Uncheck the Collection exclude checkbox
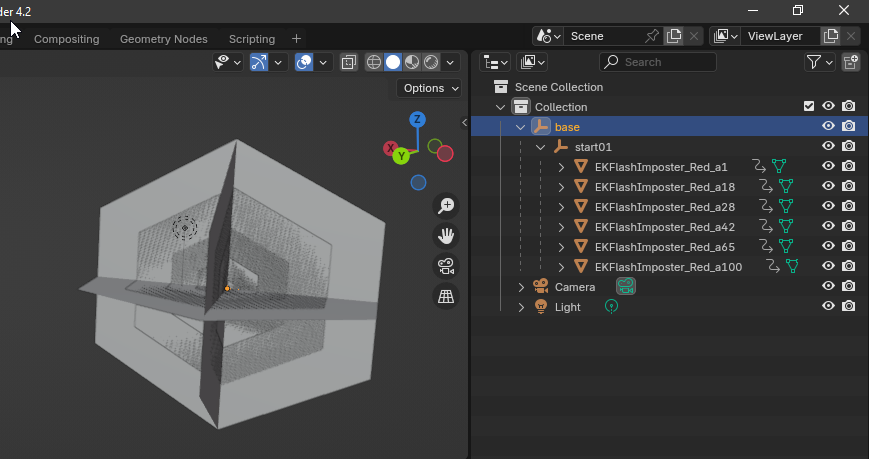The height and width of the screenshot is (459, 869). (809, 107)
